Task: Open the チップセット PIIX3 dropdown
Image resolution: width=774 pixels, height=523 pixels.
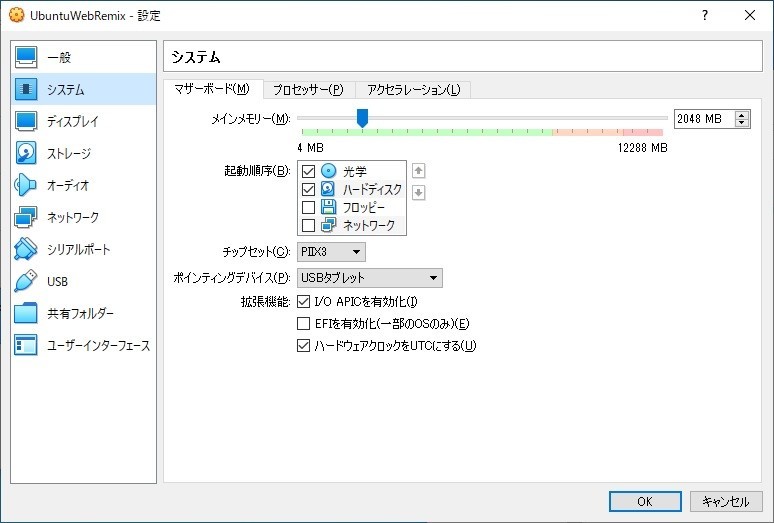Action: [331, 252]
